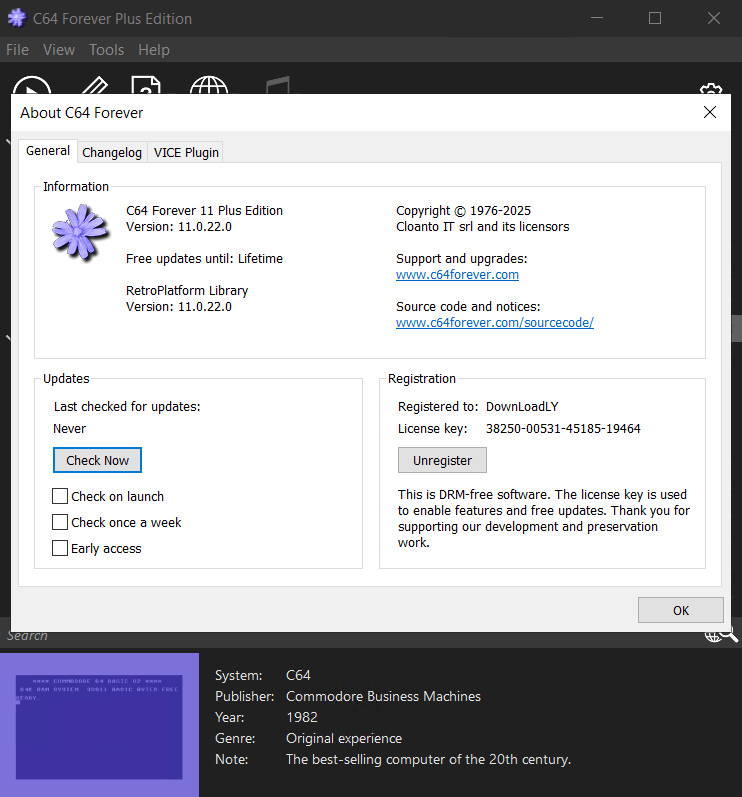Open the Help menu
Screen dimensions: 742x797
pos(154,50)
